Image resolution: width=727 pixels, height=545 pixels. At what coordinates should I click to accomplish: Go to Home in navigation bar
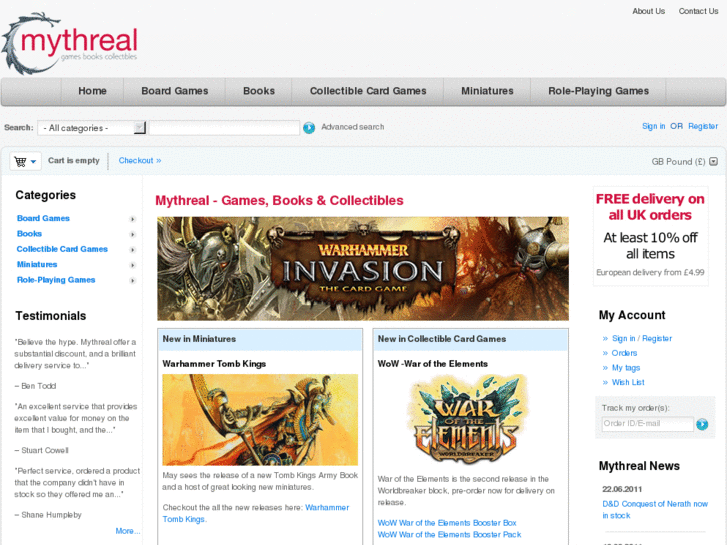(x=92, y=91)
